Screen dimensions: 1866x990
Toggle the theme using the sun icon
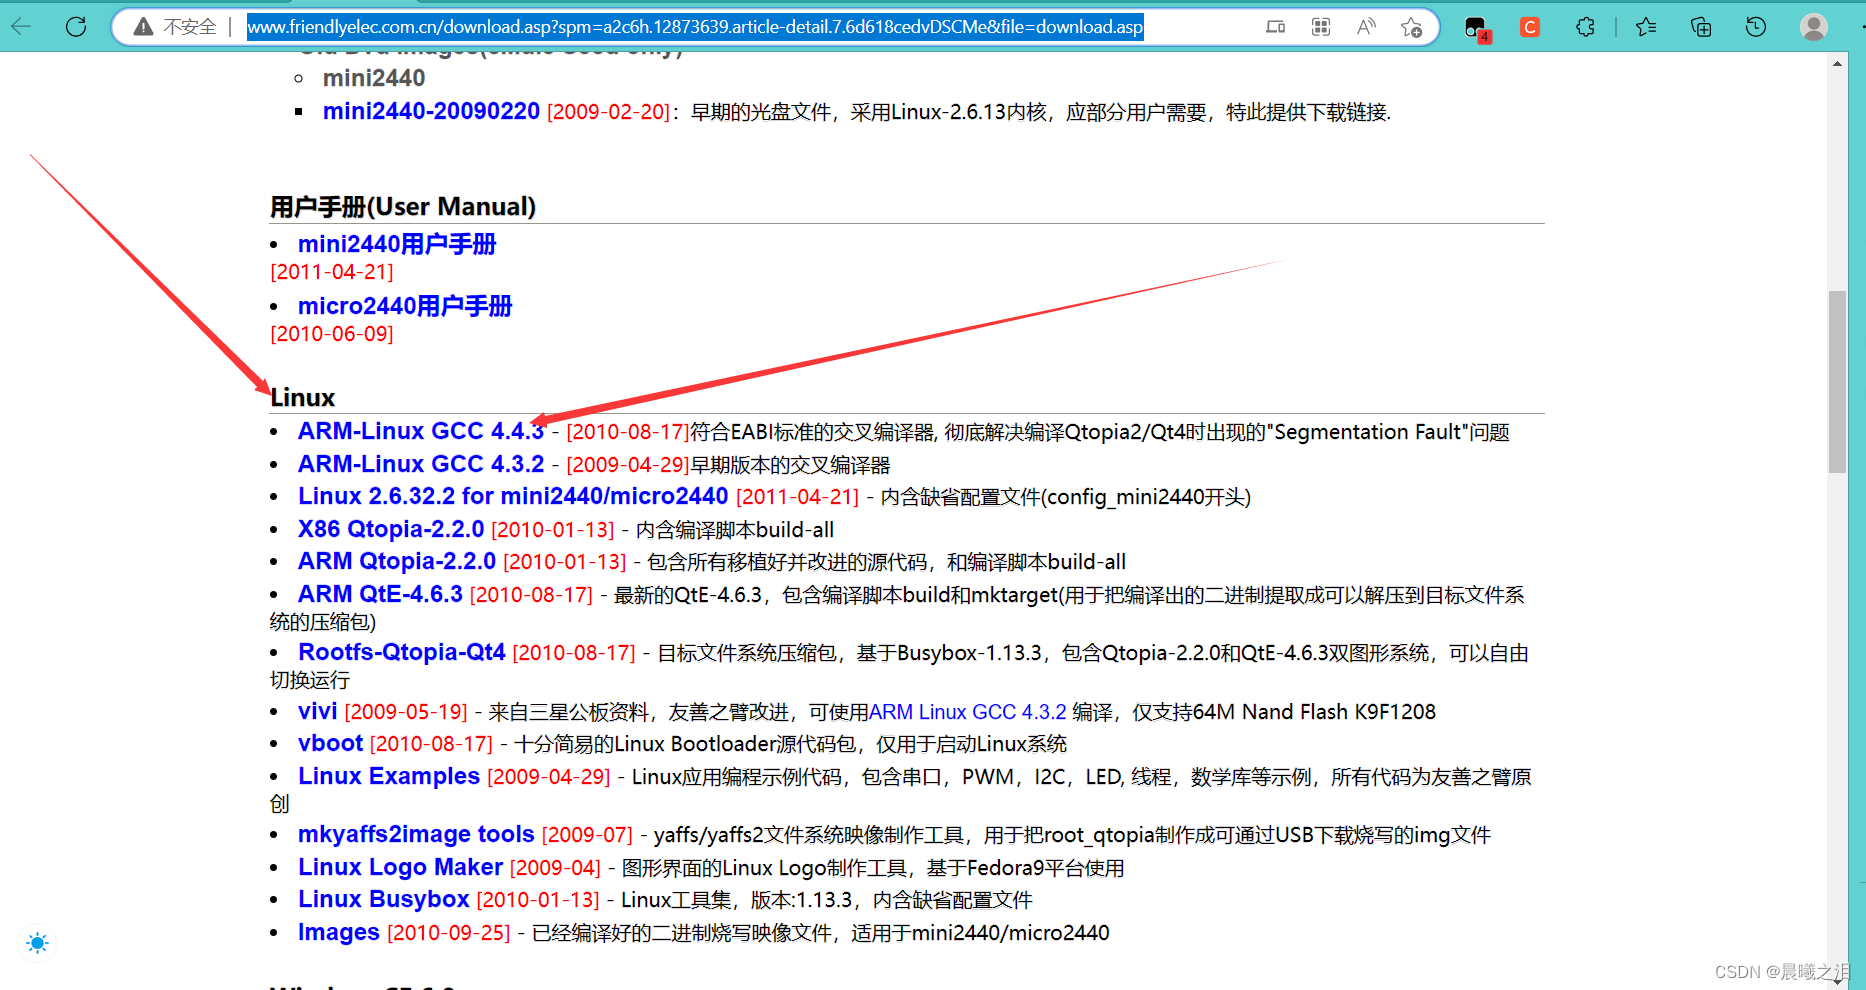point(37,943)
